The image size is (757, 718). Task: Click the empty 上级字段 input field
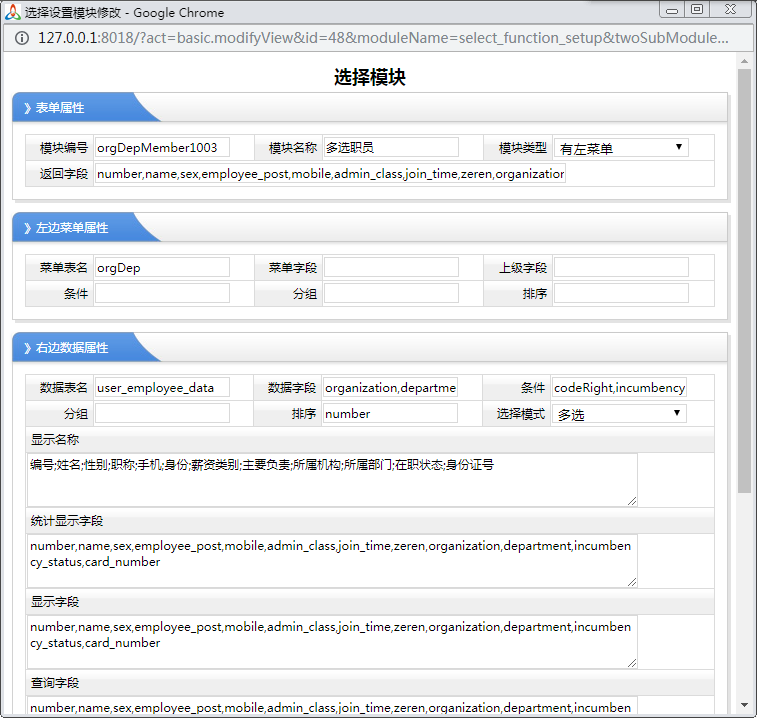tap(621, 268)
